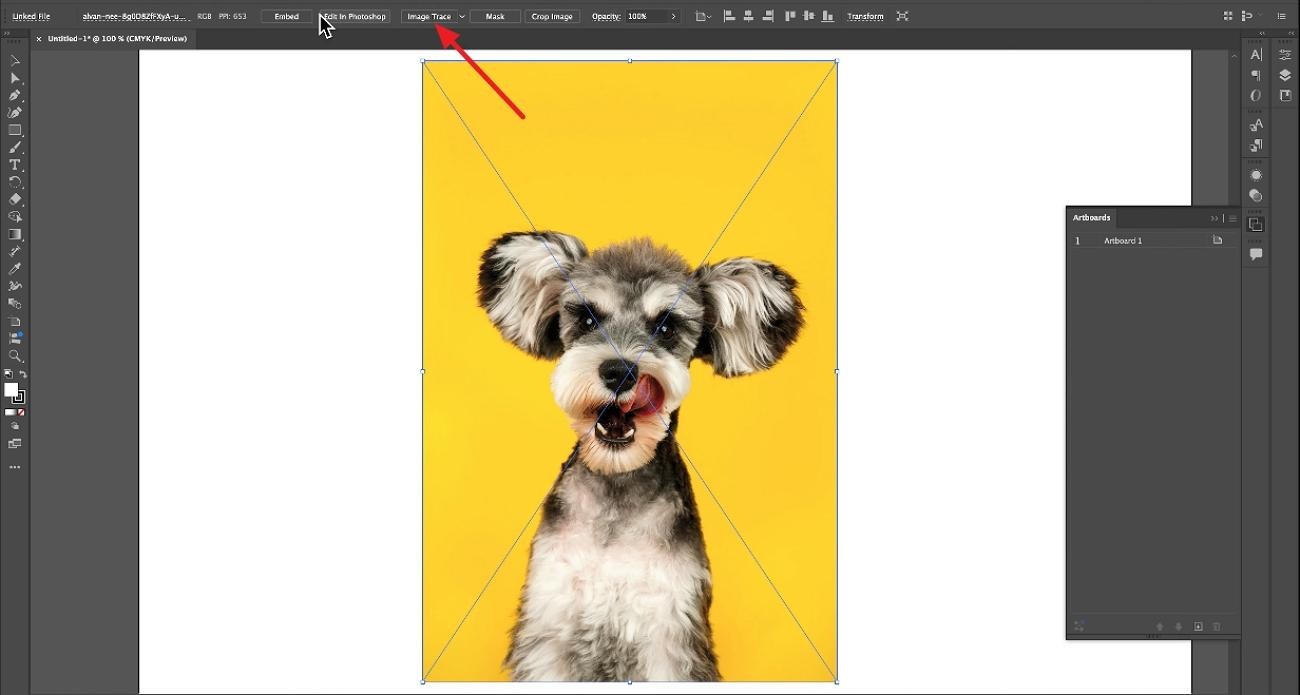The height and width of the screenshot is (695, 1300).
Task: Click New Artboard icon in Artboards panel
Action: tap(1198, 626)
